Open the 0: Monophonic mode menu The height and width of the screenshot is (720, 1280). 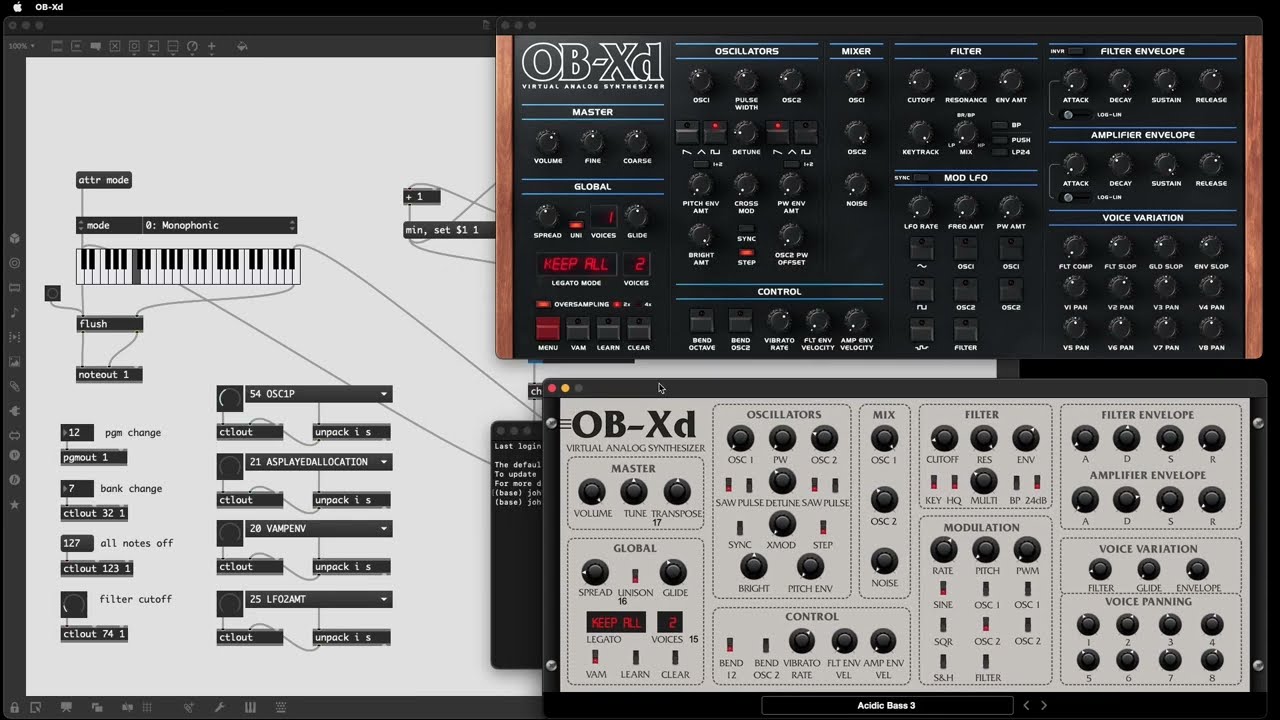point(220,225)
